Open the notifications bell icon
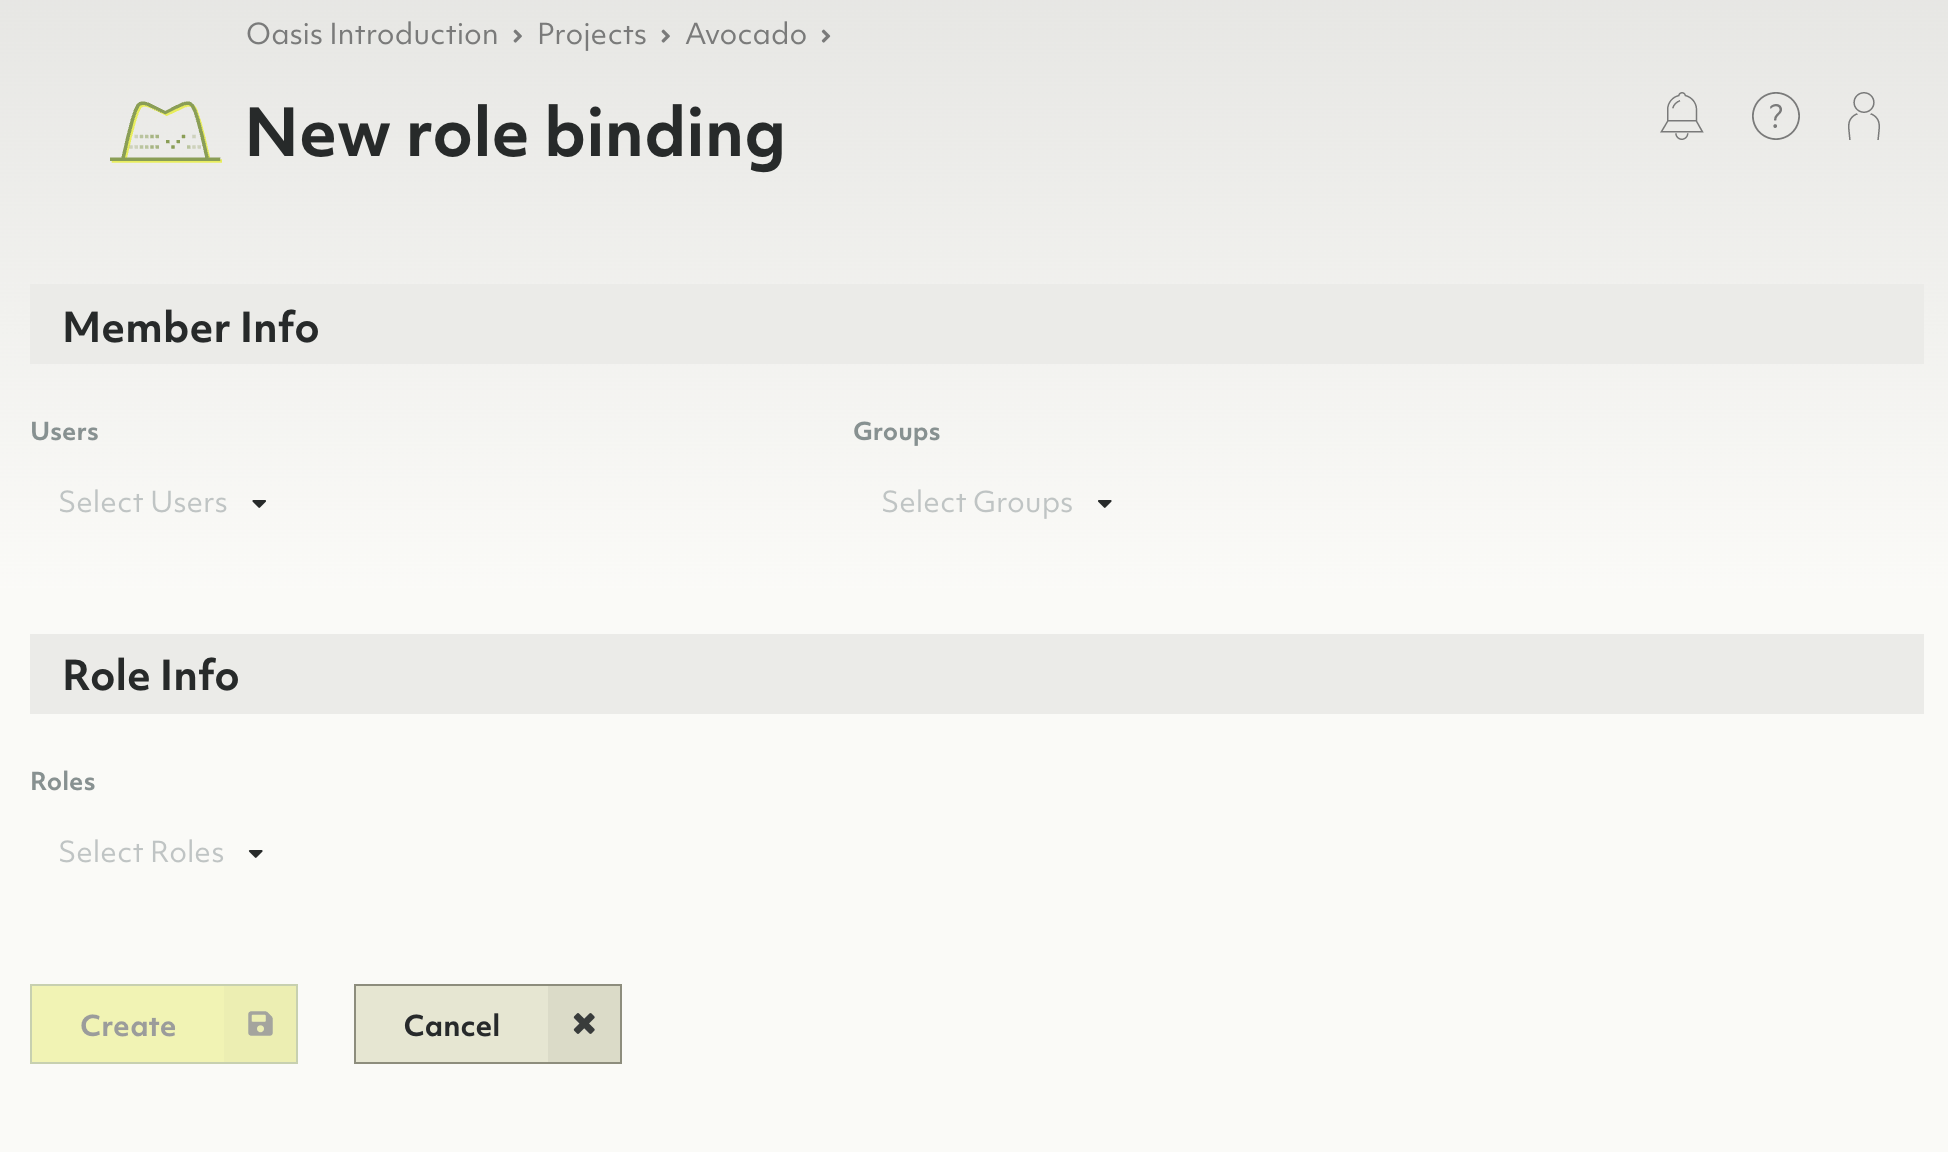The width and height of the screenshot is (1948, 1152). coord(1681,115)
